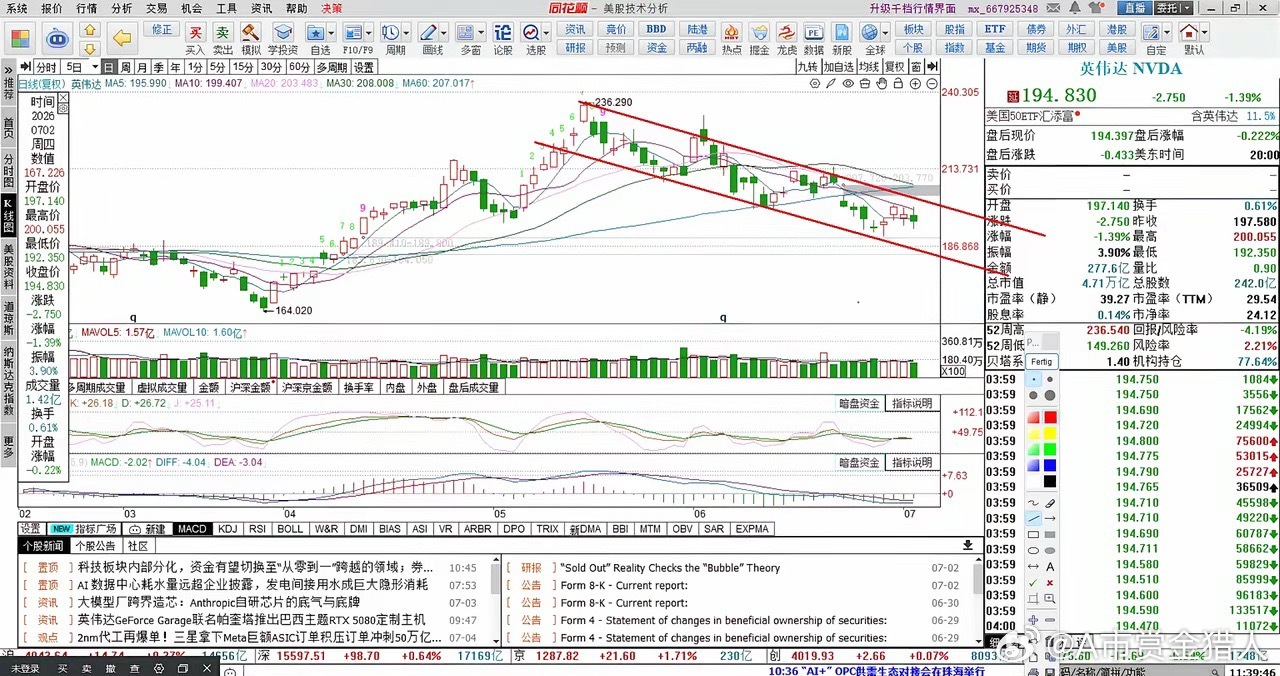Toggle 复权 price adjustment on the chart

894,67
